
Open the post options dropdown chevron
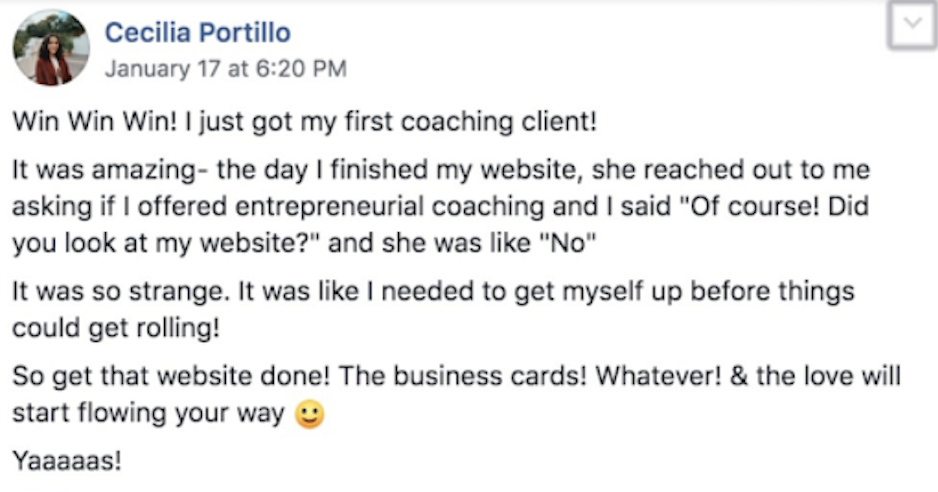point(912,29)
